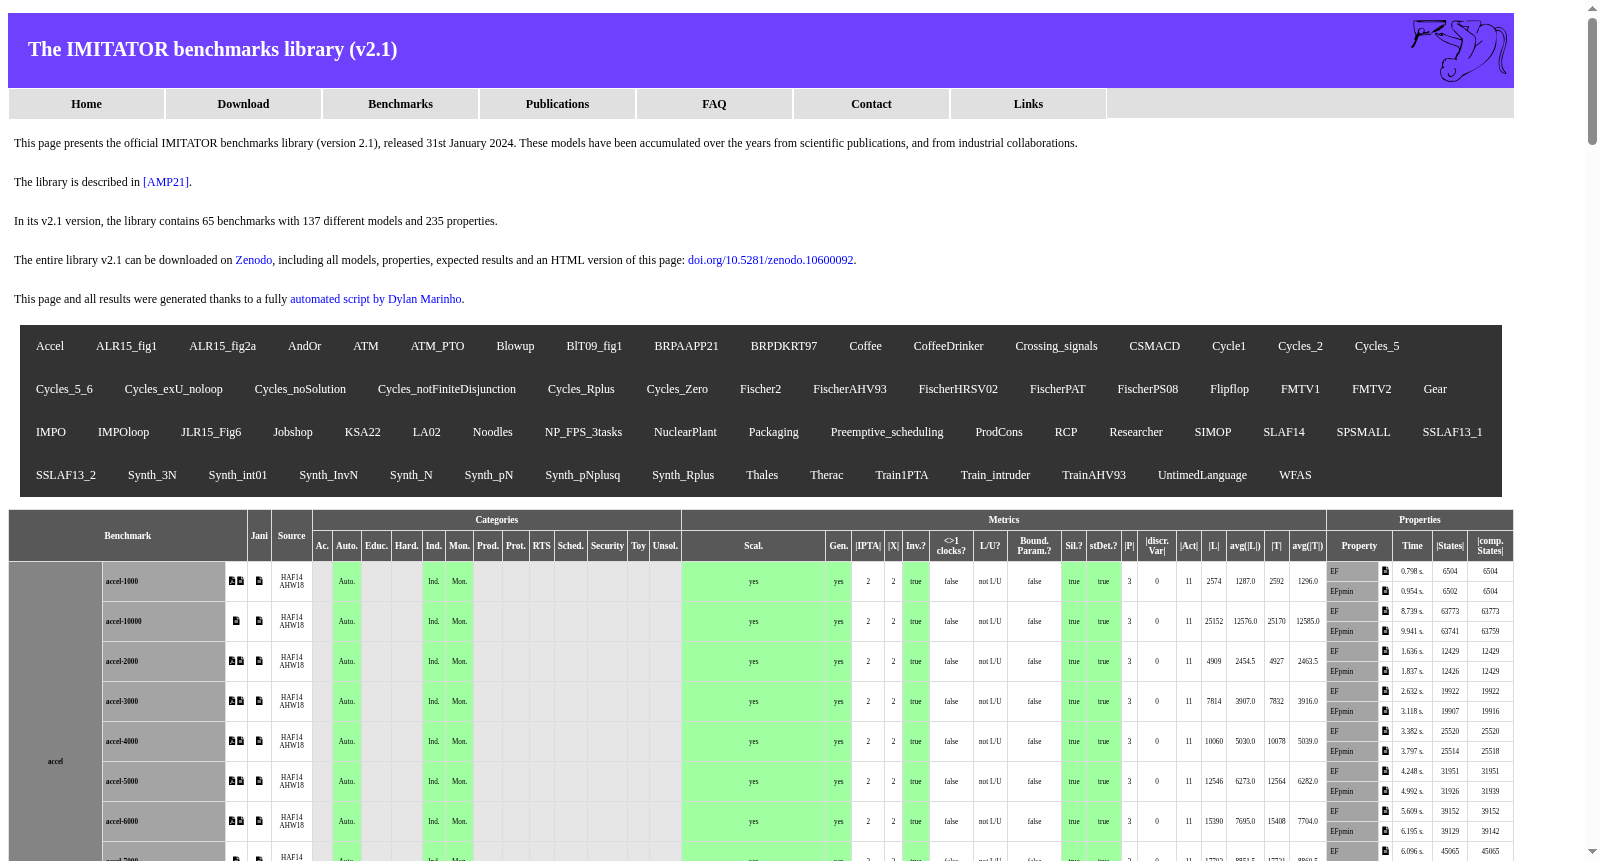The height and width of the screenshot is (861, 1600).
Task: Open the Zenodo download link
Action: tap(254, 260)
